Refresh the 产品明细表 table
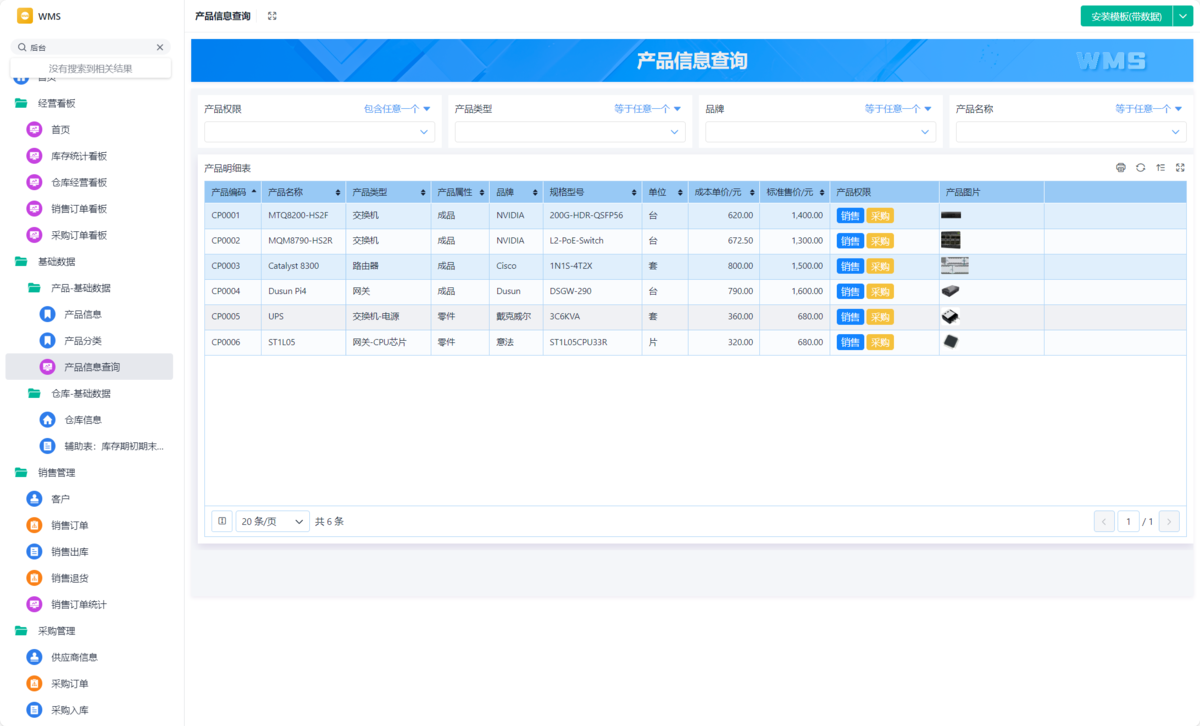The height and width of the screenshot is (726, 1200). point(1140,168)
